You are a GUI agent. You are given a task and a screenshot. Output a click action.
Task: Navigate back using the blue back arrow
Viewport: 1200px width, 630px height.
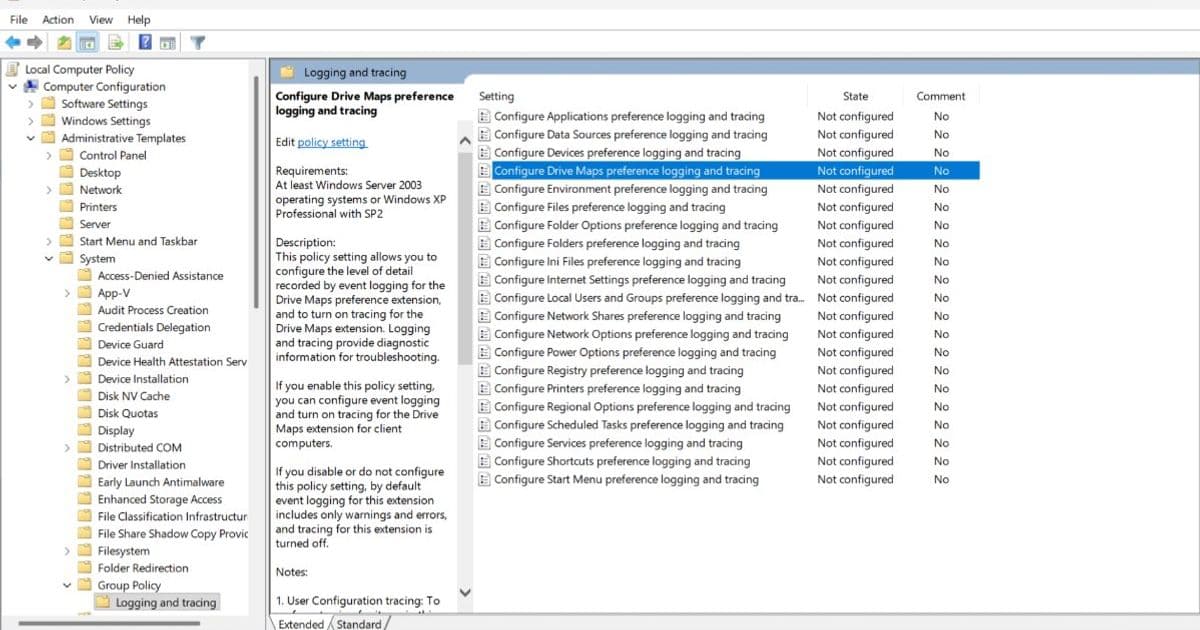pos(12,41)
